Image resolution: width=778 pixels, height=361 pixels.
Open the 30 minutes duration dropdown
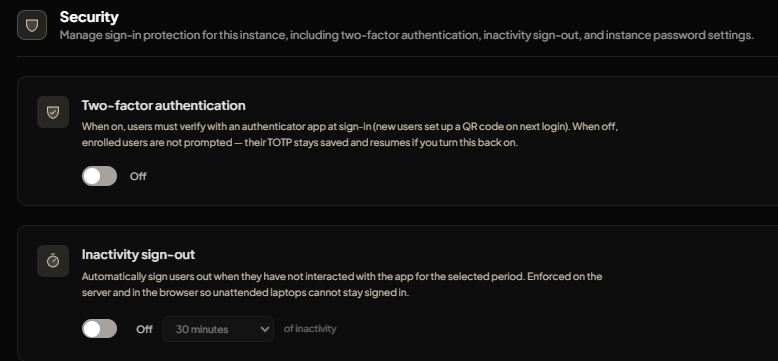click(218, 329)
